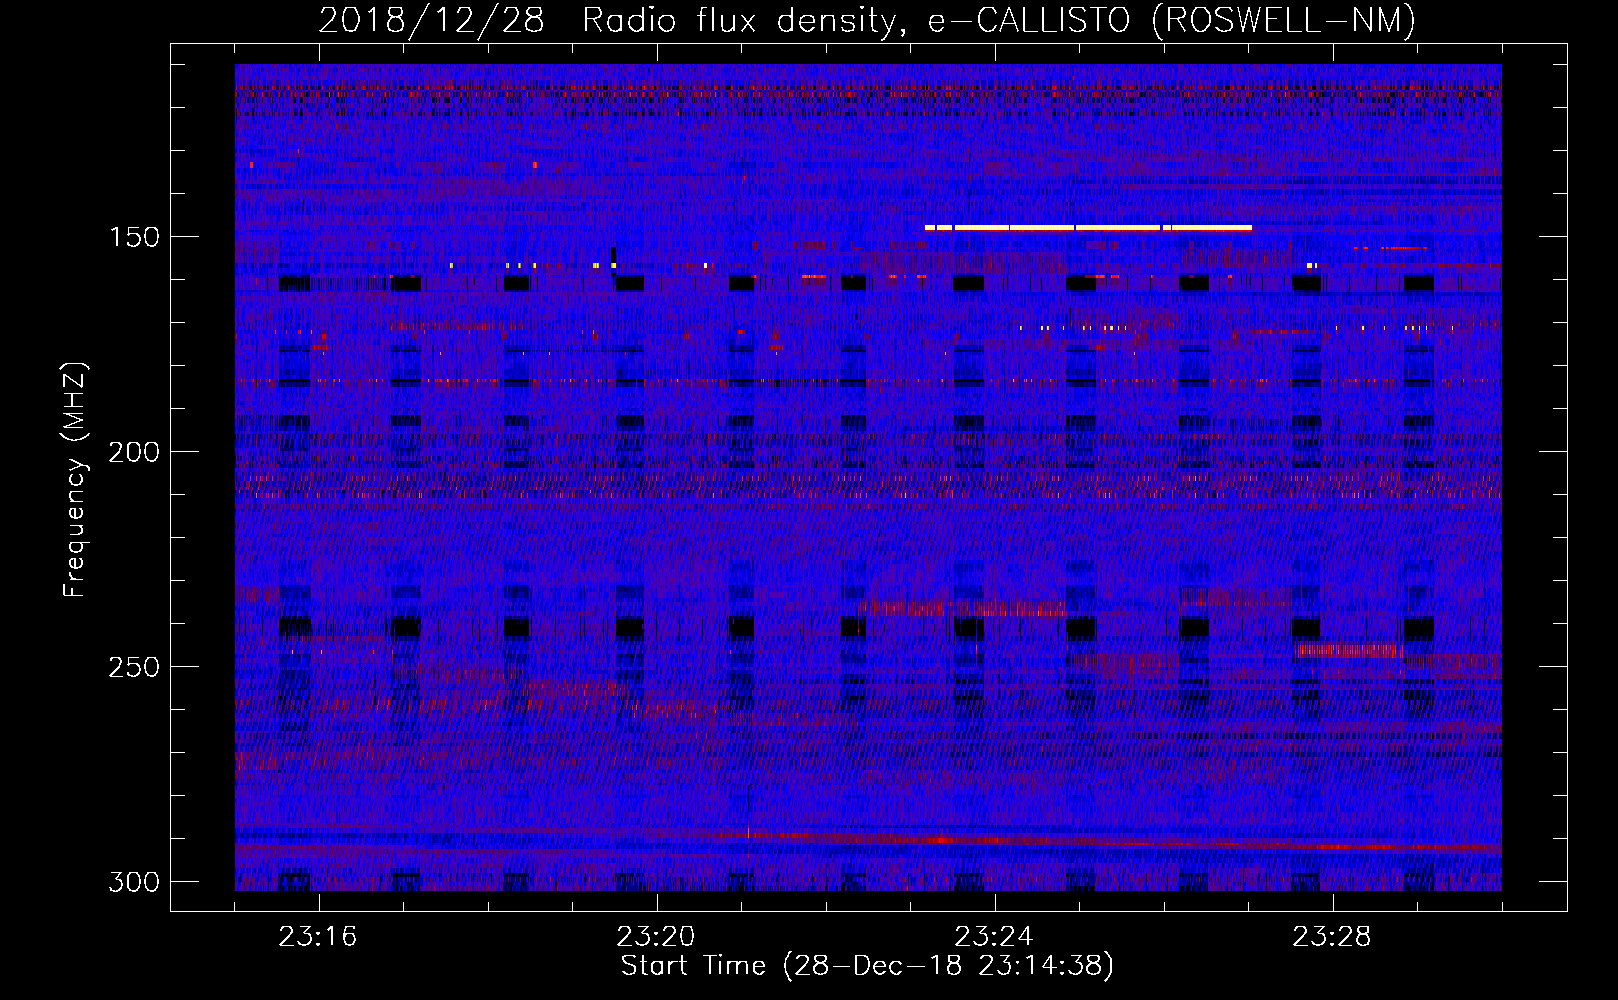Click the bright white emission band near 150 MHz
1618x1000 pixels.
coord(1088,228)
